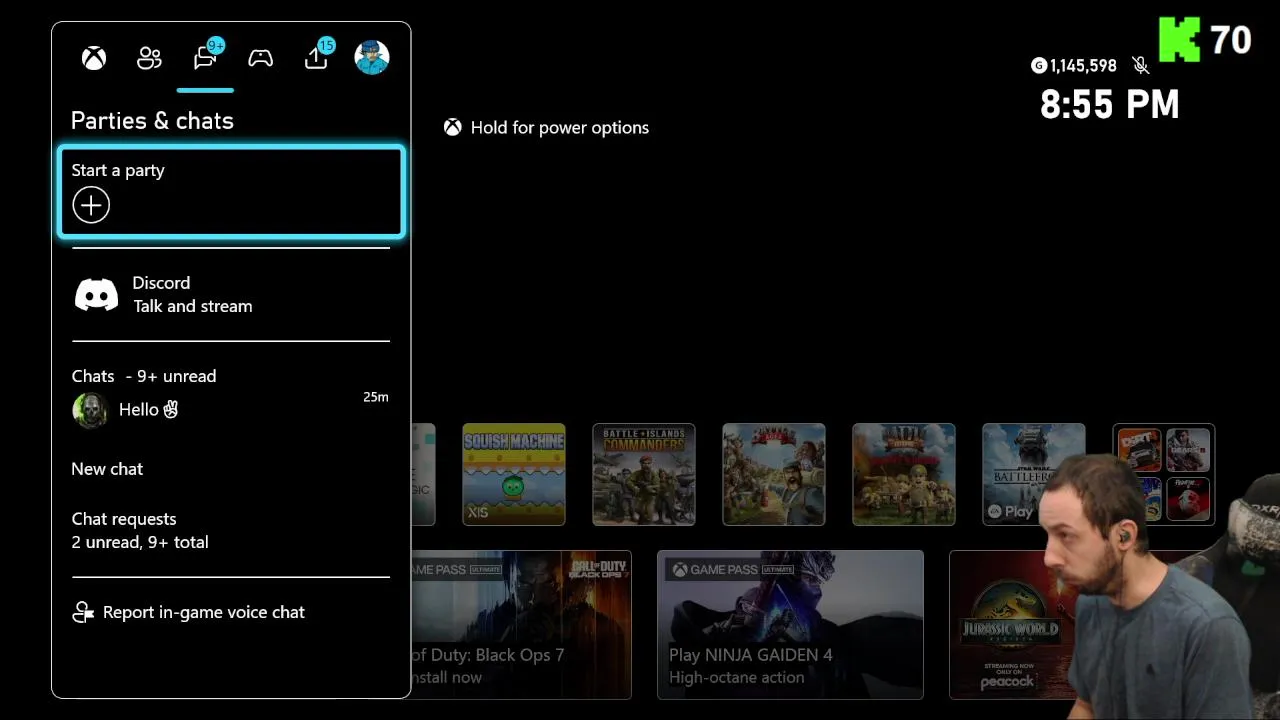Select the Parties & chats tab icon

tap(205, 58)
